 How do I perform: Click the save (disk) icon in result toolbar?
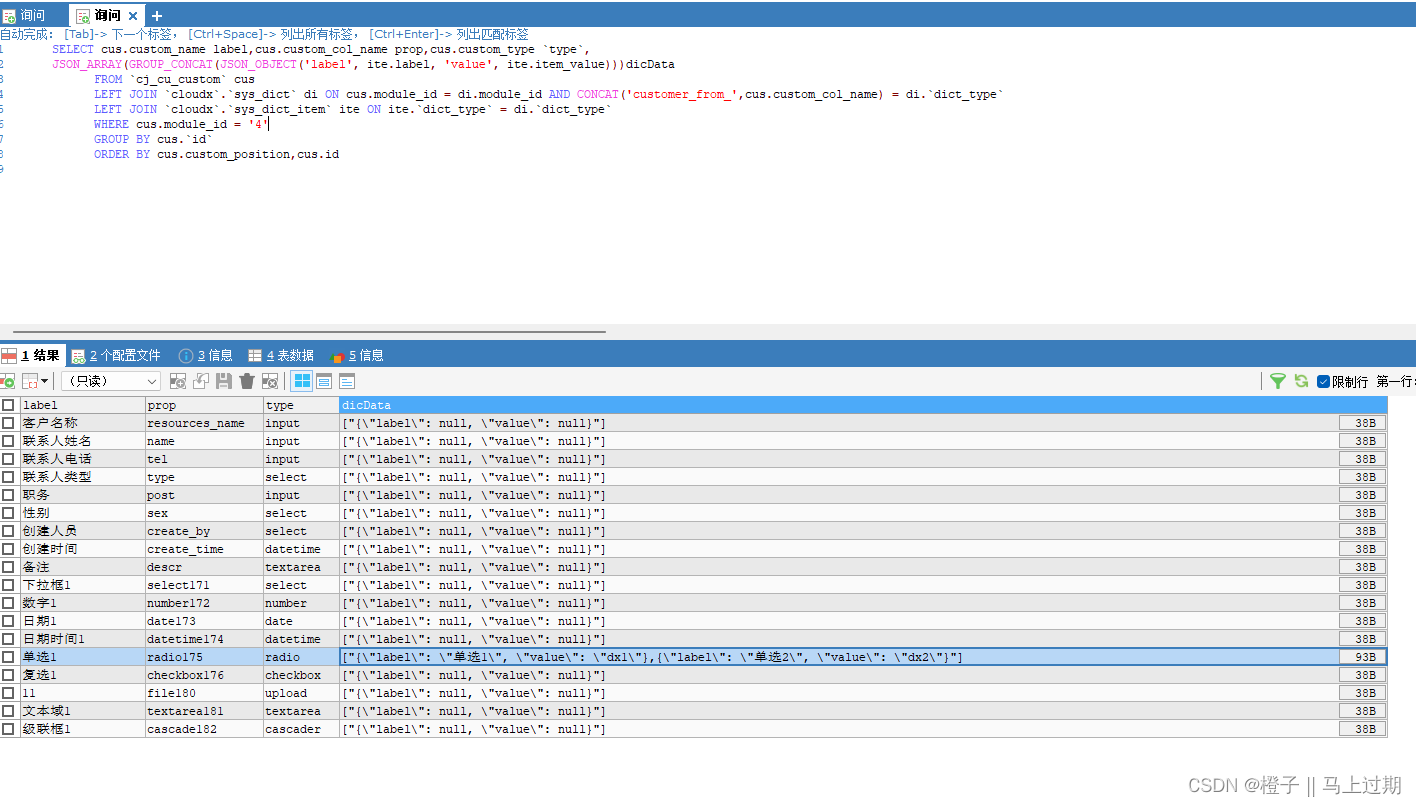pyautogui.click(x=224, y=381)
